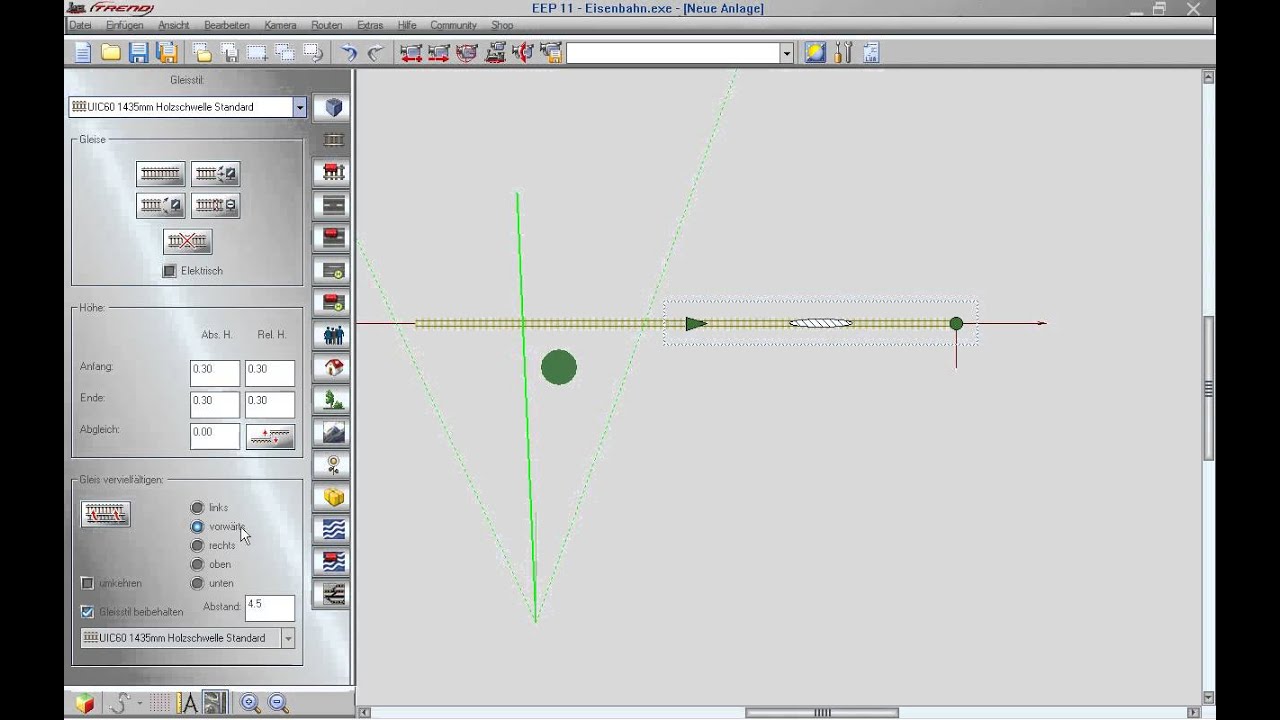Select the straight track piece button
This screenshot has height=720, width=1280.
[160, 174]
